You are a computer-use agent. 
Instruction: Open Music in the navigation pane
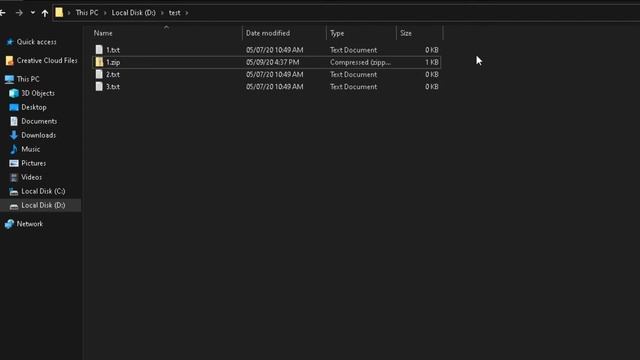[x=31, y=149]
